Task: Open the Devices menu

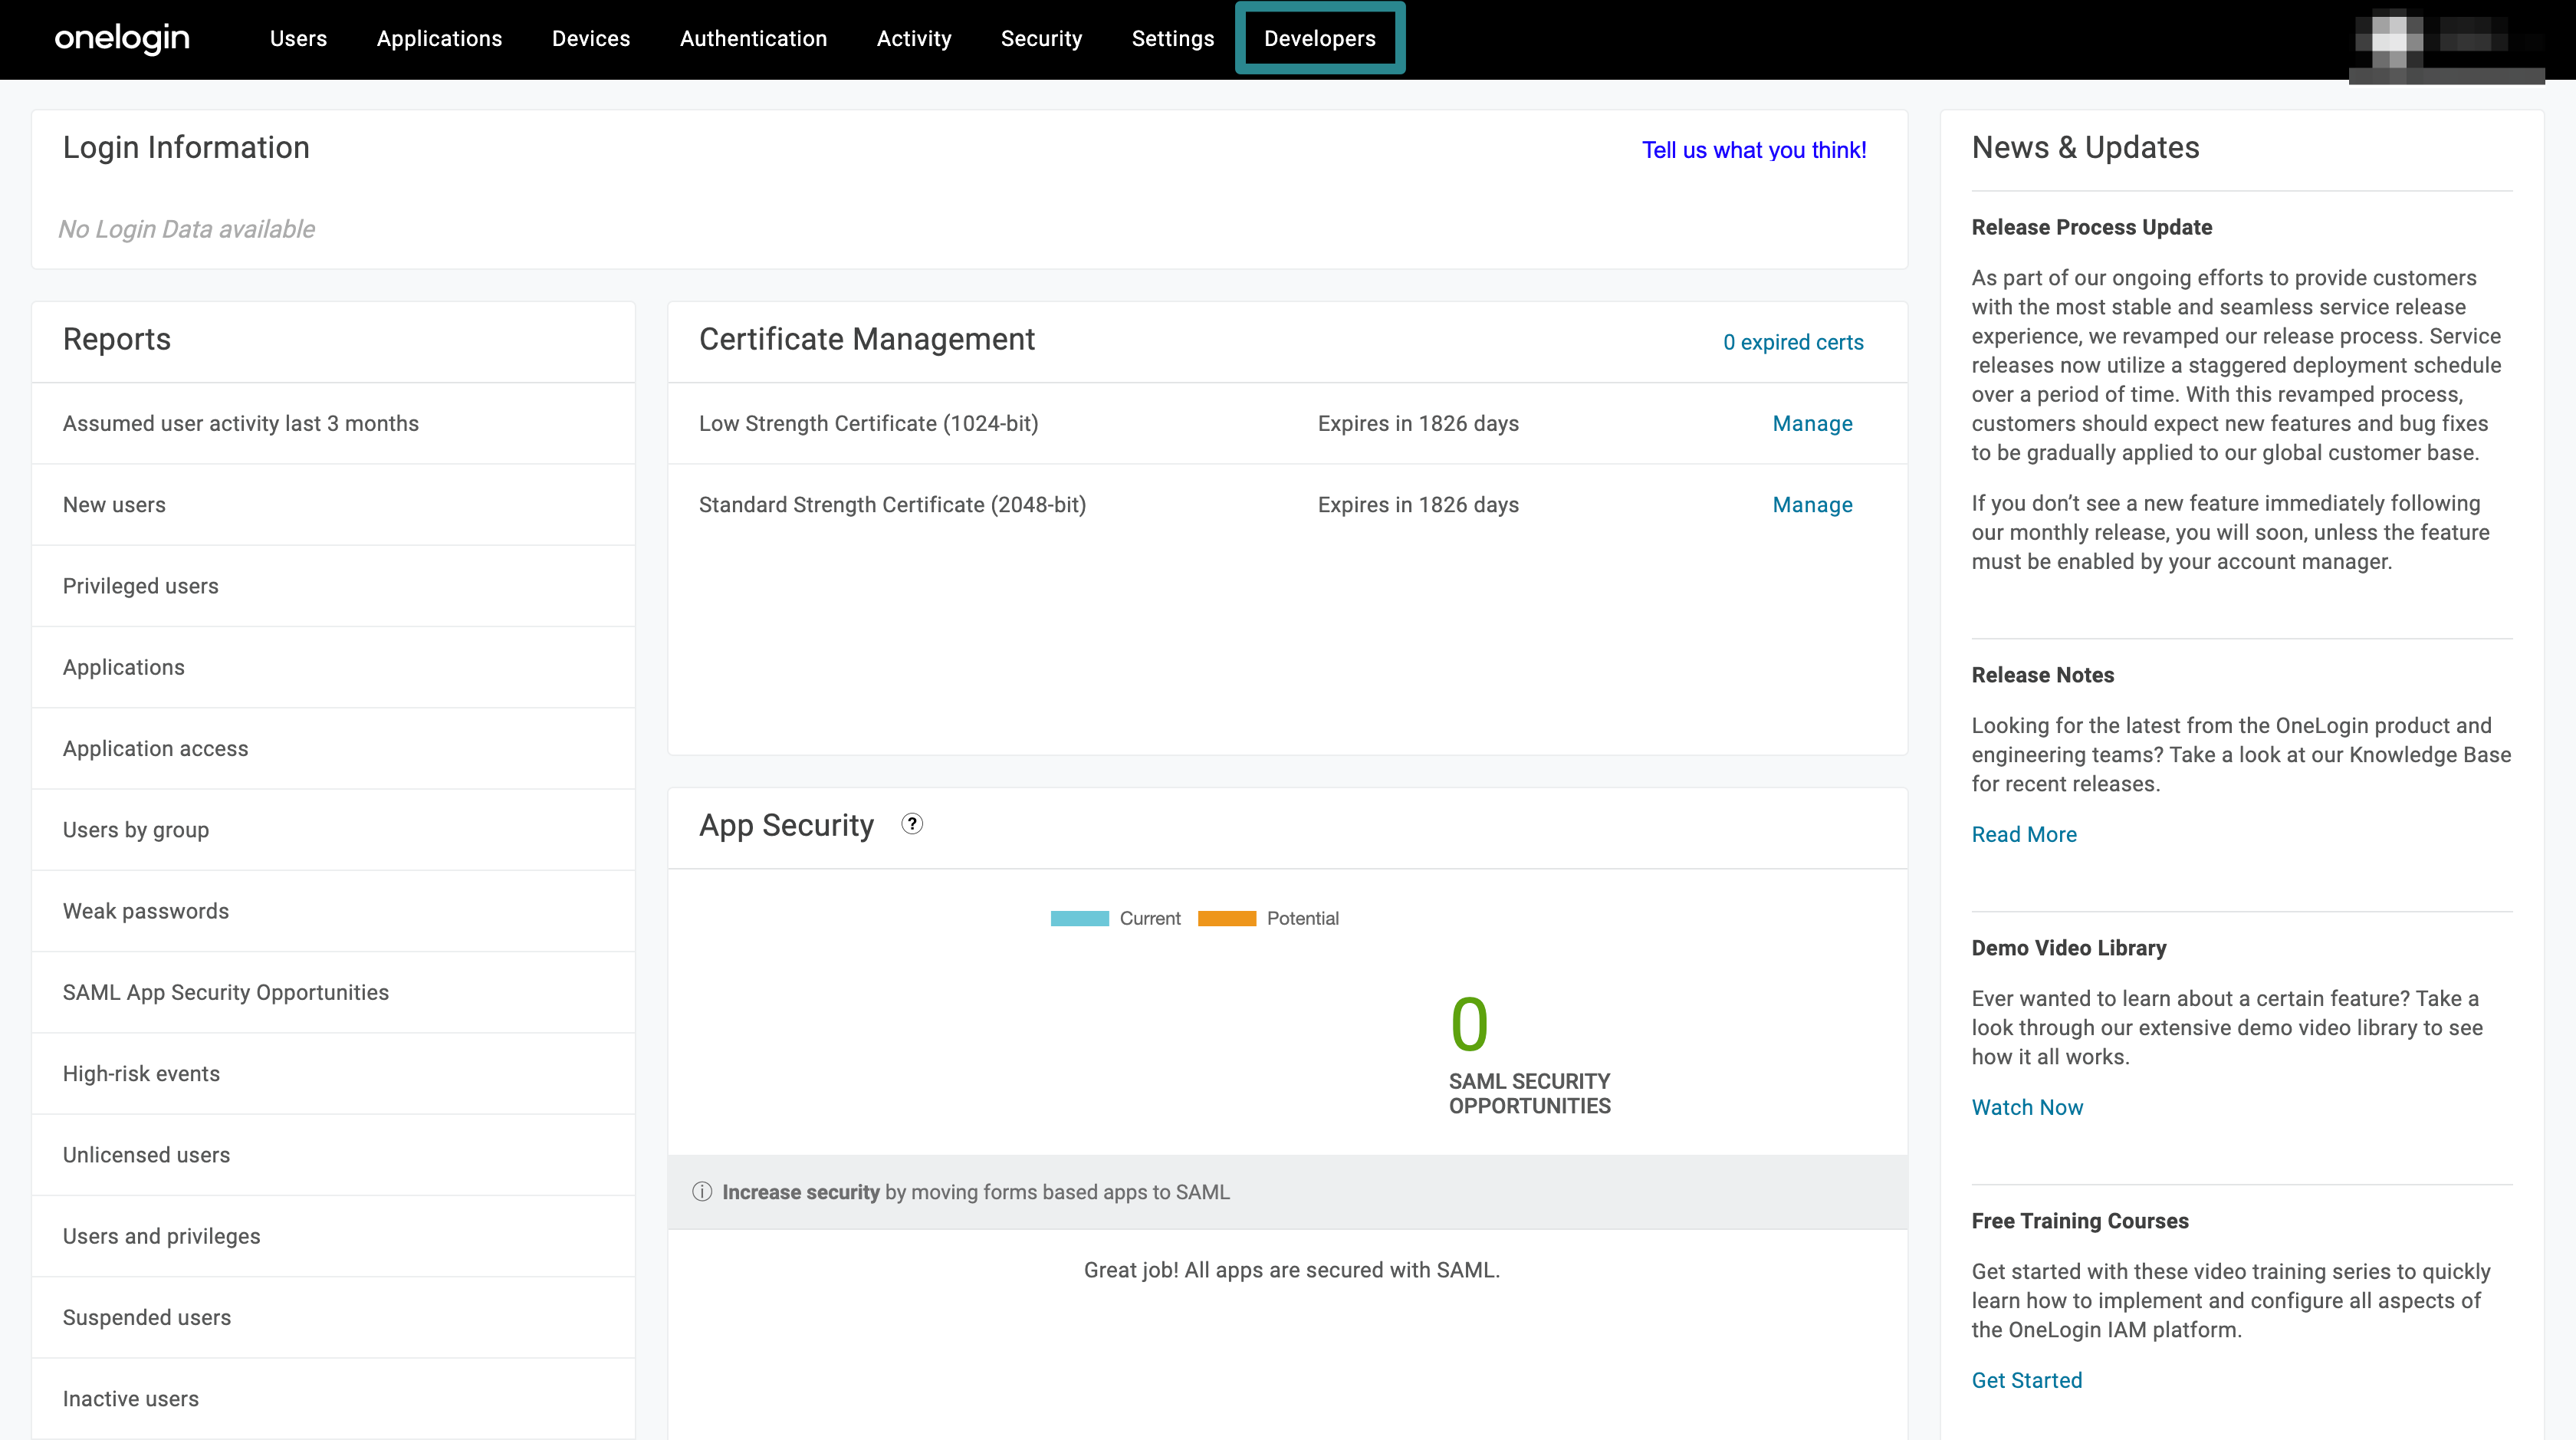Action: tap(591, 38)
